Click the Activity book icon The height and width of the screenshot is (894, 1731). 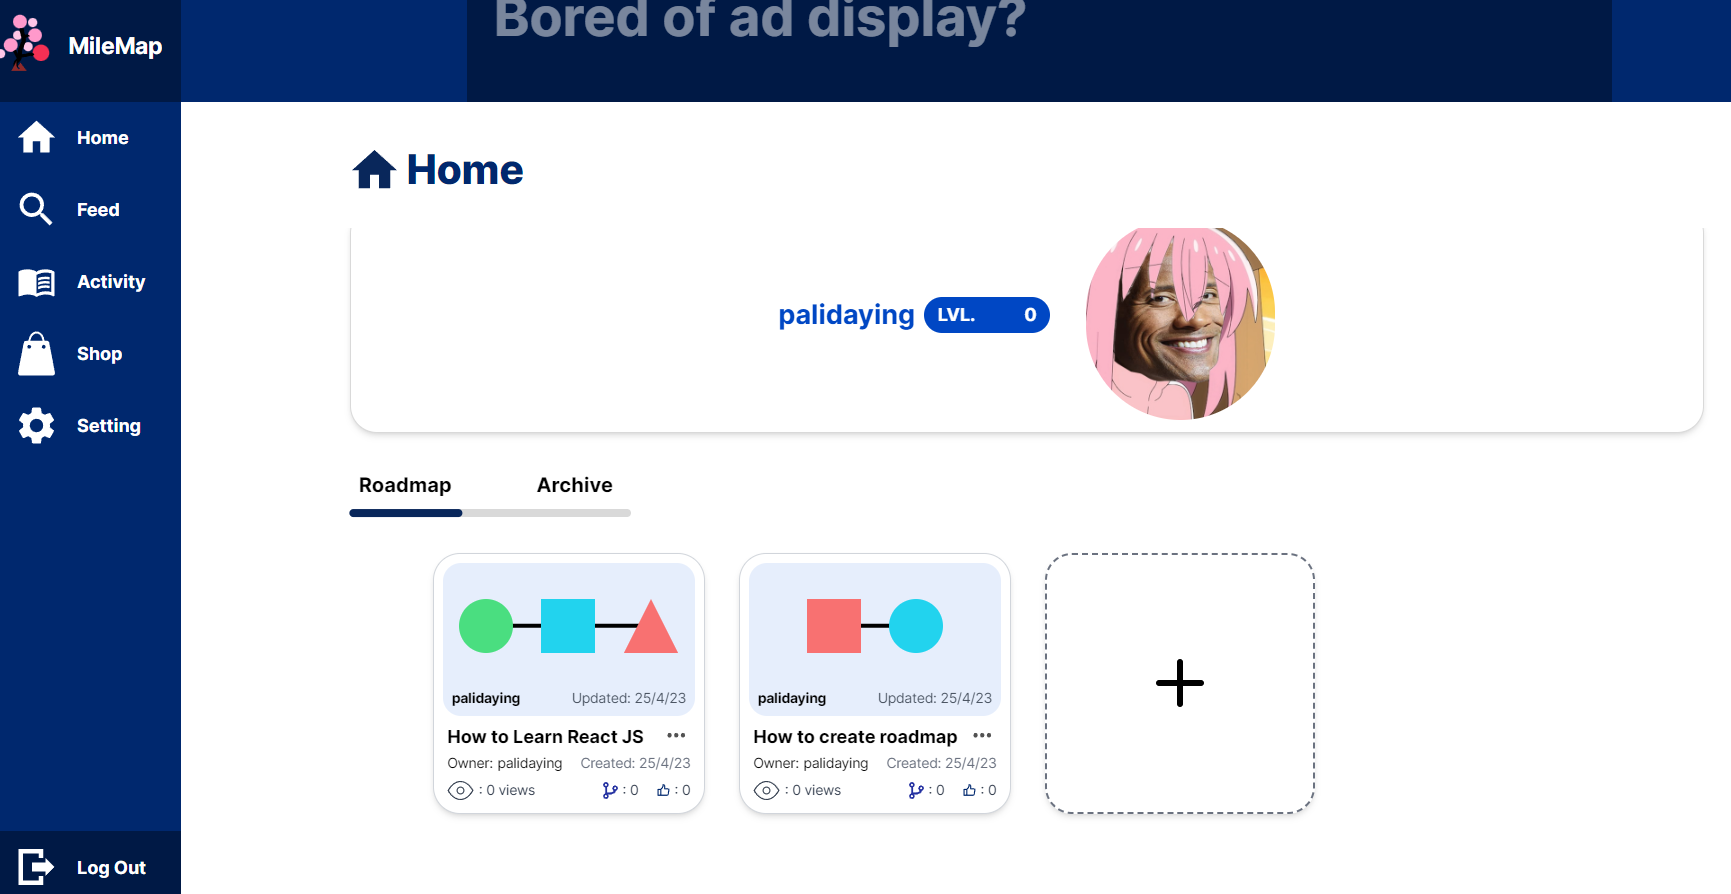36,282
